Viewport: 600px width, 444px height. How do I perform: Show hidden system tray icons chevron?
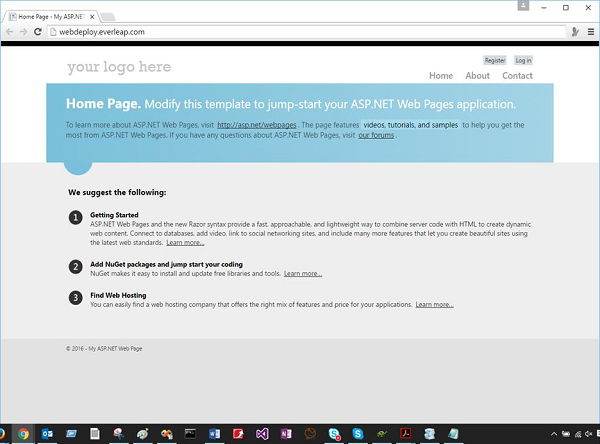[x=554, y=434]
